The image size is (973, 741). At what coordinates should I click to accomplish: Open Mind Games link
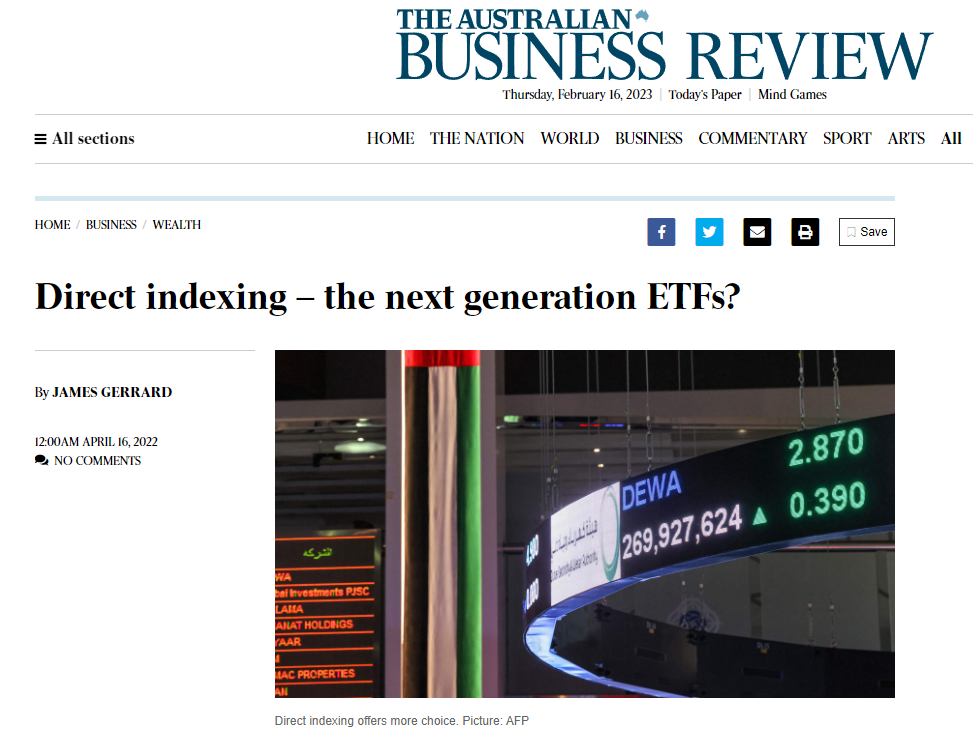point(792,94)
